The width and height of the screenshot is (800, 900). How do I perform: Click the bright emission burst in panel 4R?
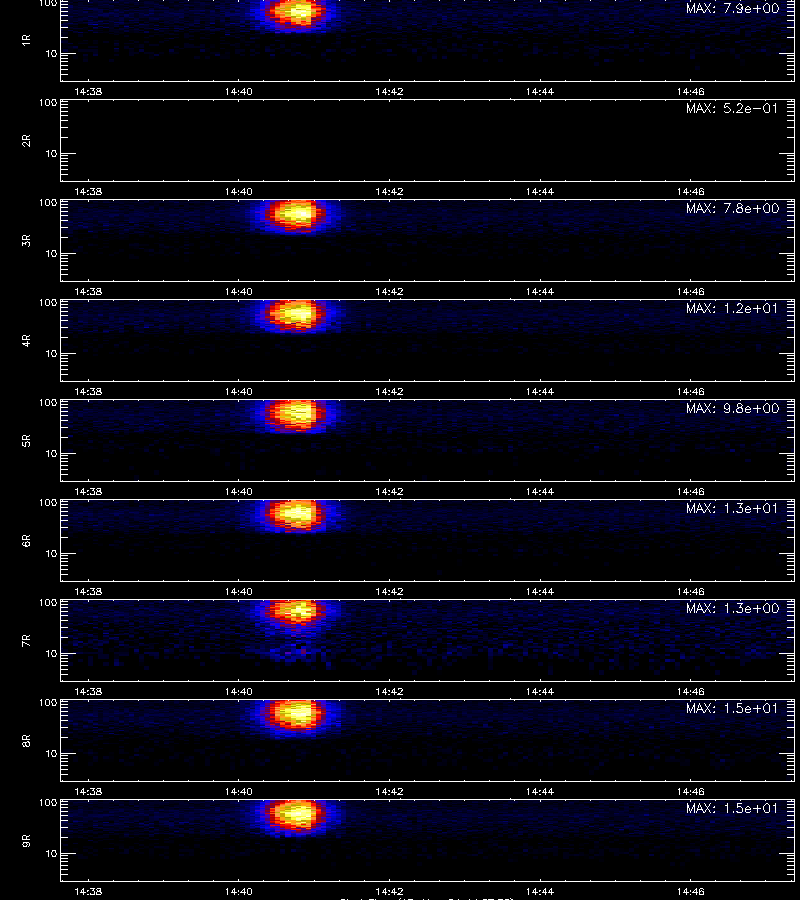pyautogui.click(x=297, y=314)
